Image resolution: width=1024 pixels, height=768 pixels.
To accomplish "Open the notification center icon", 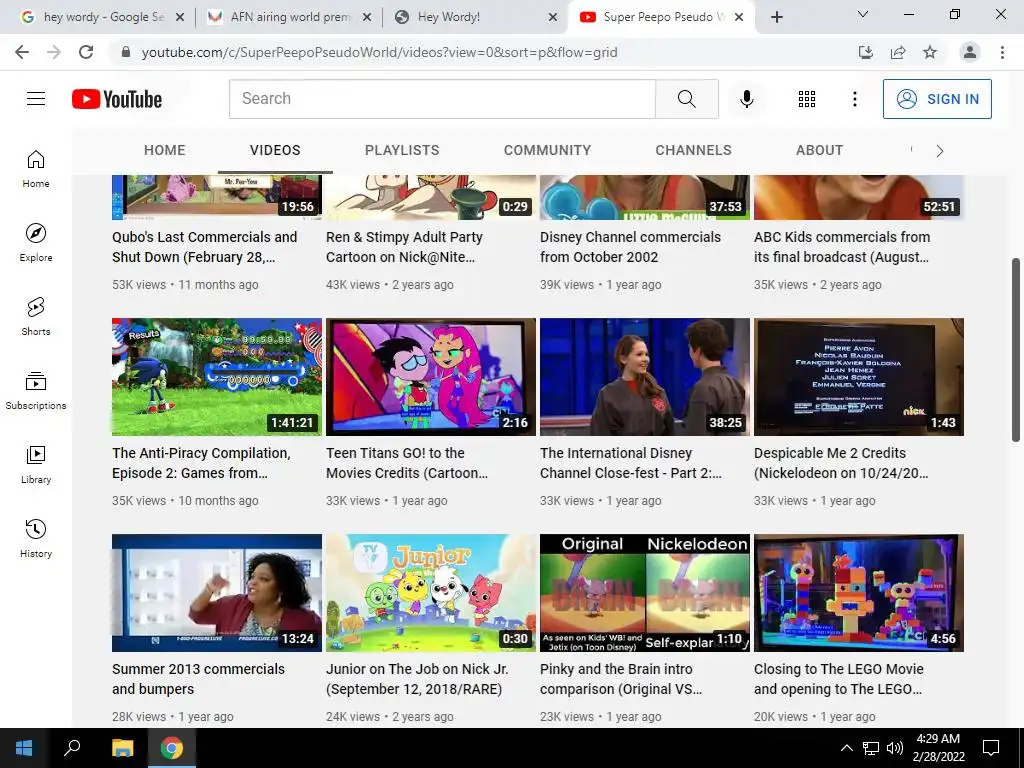I will tap(991, 748).
